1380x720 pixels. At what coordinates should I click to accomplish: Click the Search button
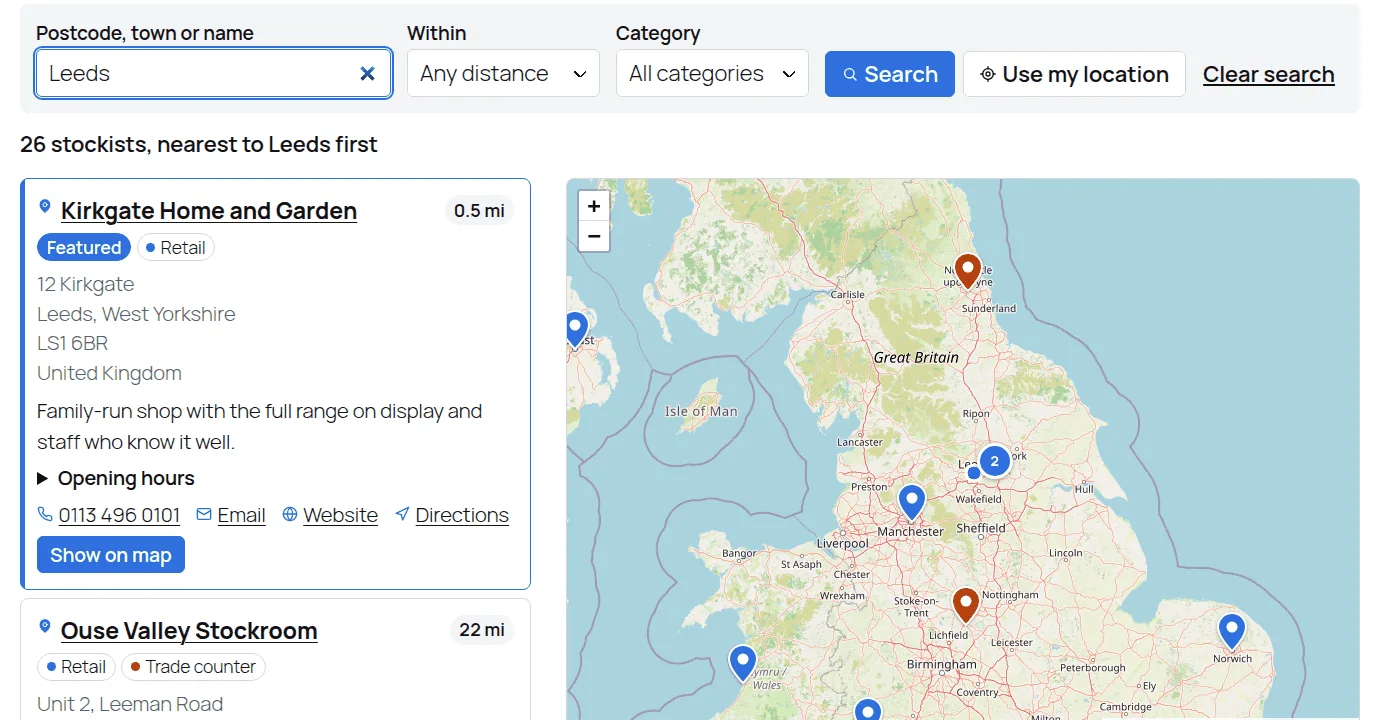890,74
